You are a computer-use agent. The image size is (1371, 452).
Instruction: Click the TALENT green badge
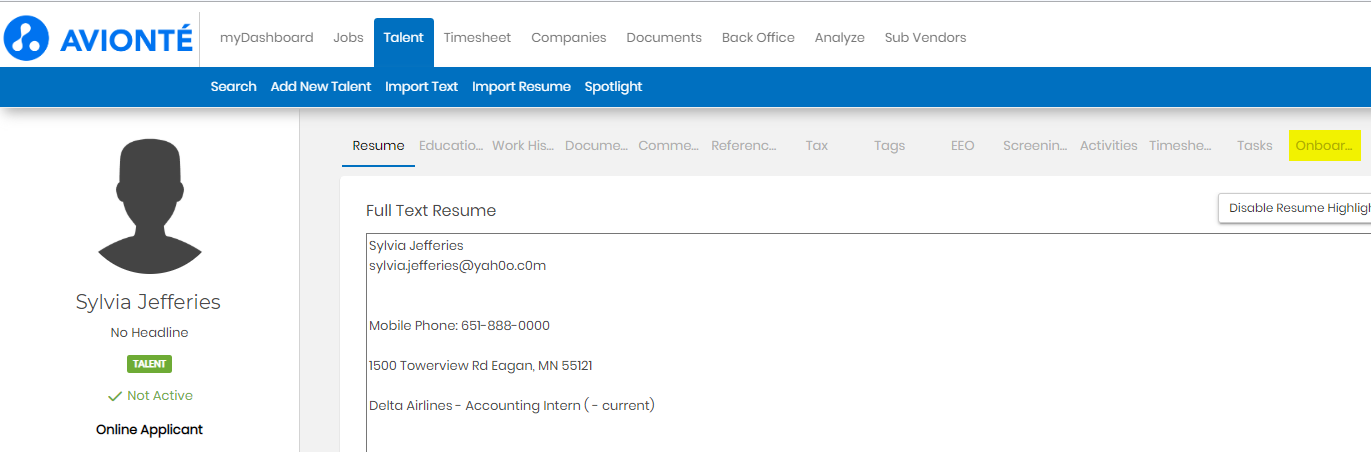click(149, 364)
